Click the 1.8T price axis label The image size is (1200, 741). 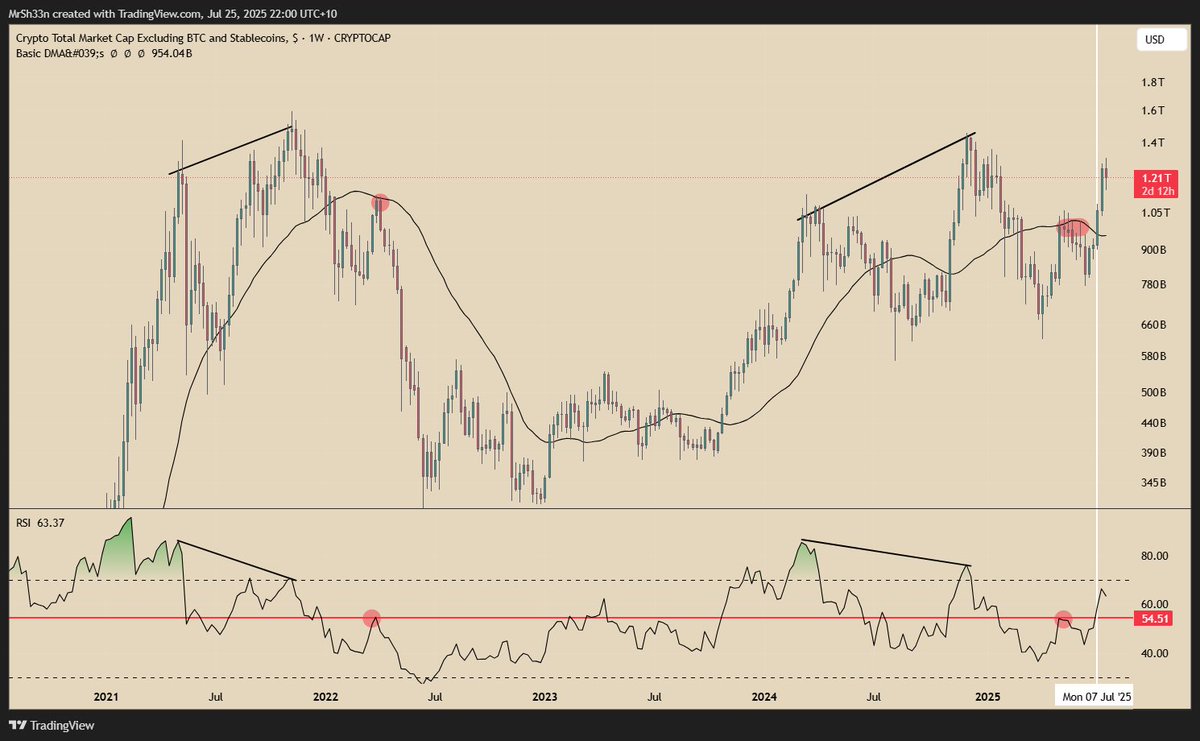click(x=1153, y=83)
